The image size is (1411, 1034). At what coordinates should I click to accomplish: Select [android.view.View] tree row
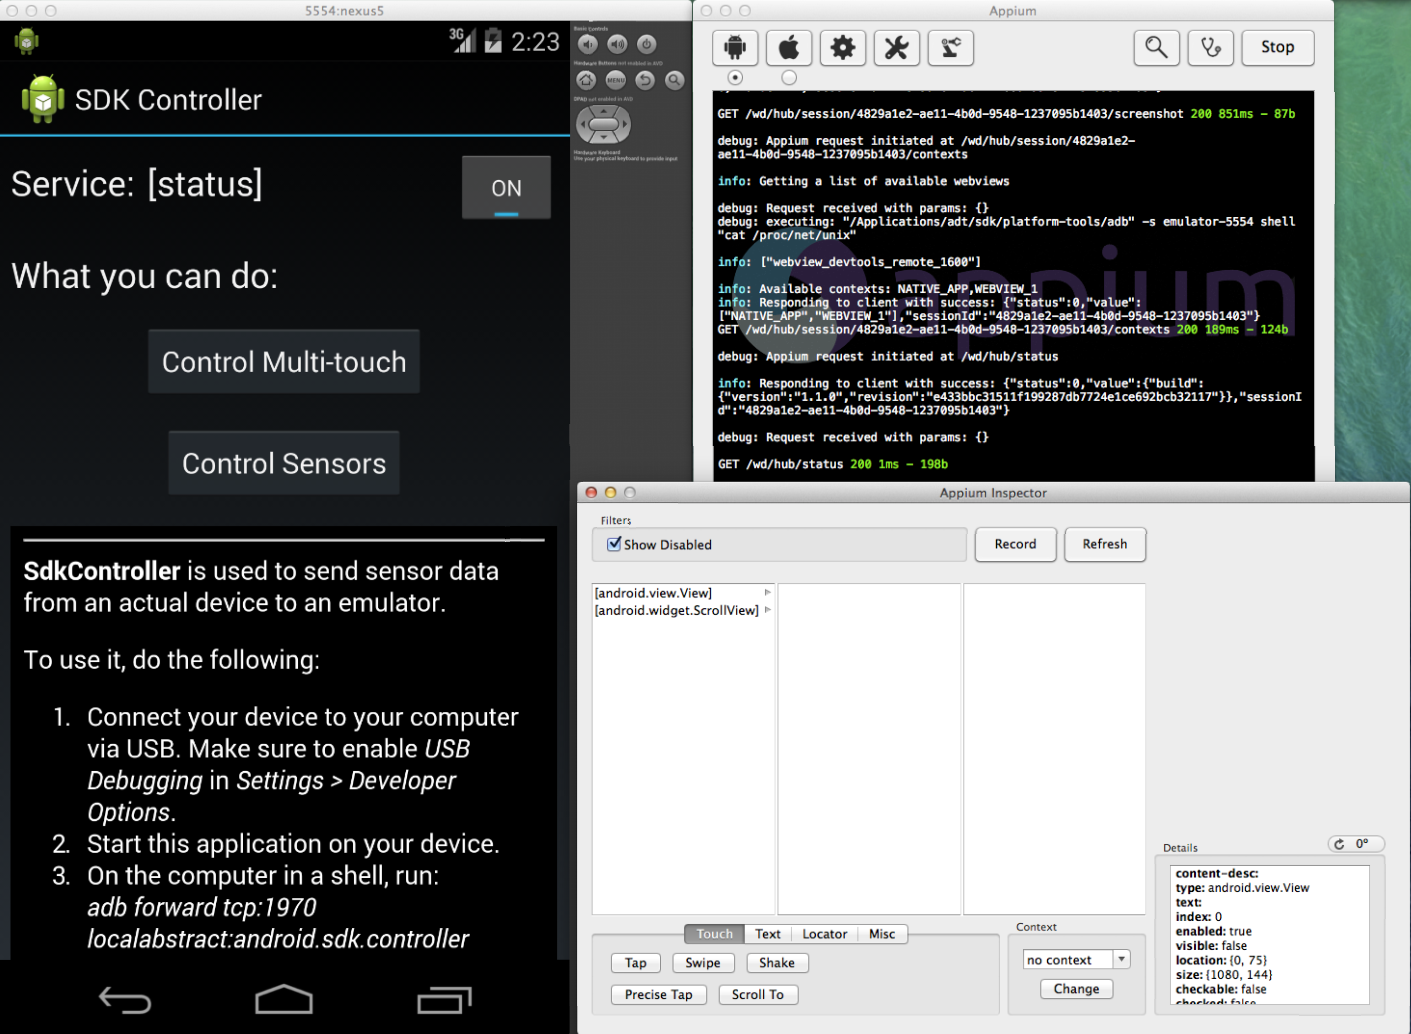pos(684,593)
